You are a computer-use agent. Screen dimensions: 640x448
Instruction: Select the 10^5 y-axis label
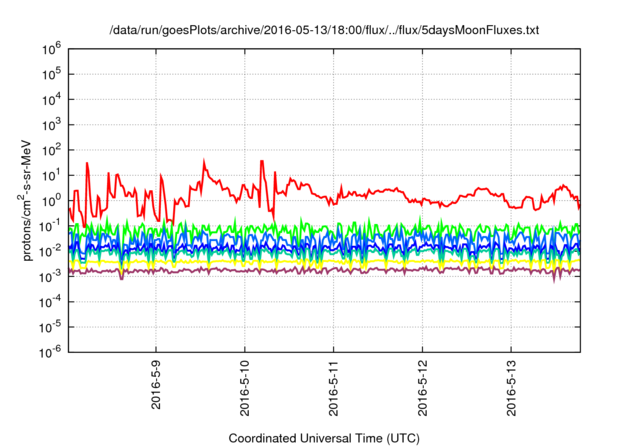51,75
